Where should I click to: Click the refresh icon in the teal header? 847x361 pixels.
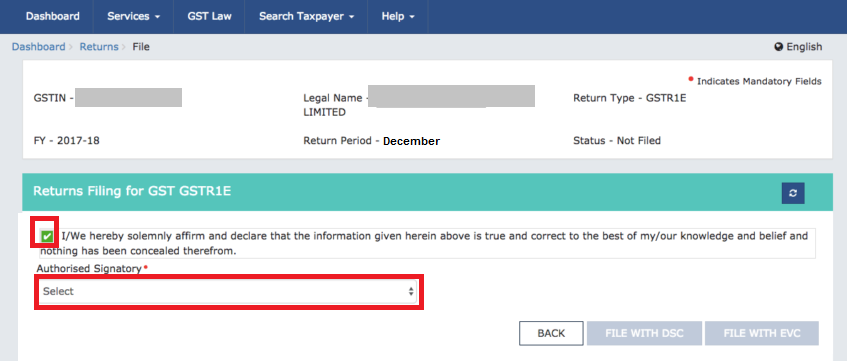click(793, 193)
